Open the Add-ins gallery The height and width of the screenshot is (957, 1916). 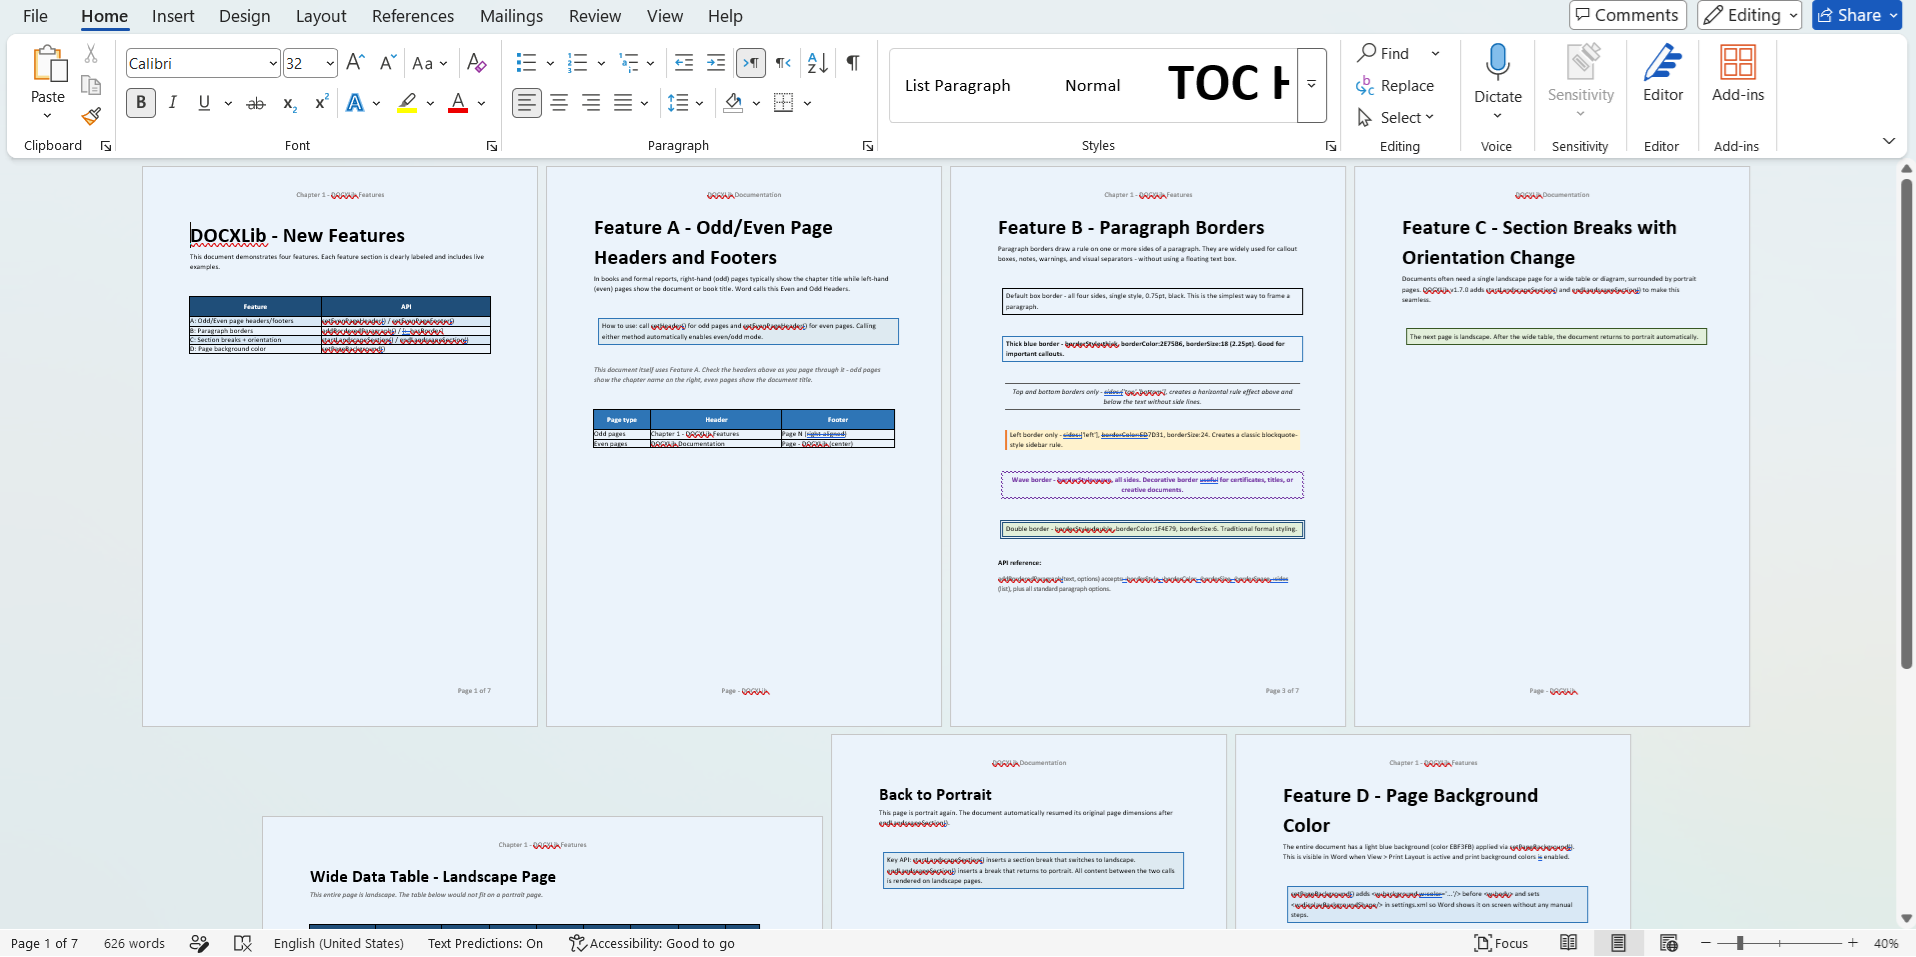tap(1738, 75)
